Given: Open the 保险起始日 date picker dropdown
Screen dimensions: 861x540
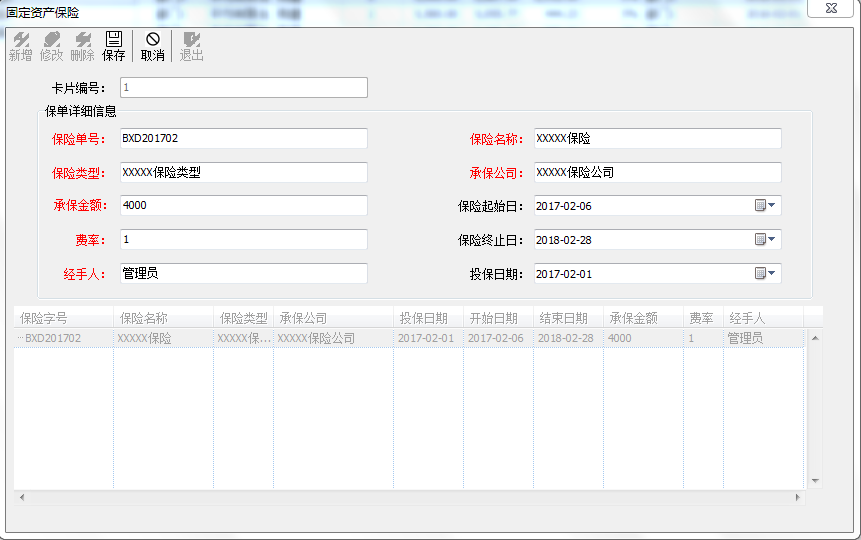Looking at the screenshot, I should pos(765,205).
